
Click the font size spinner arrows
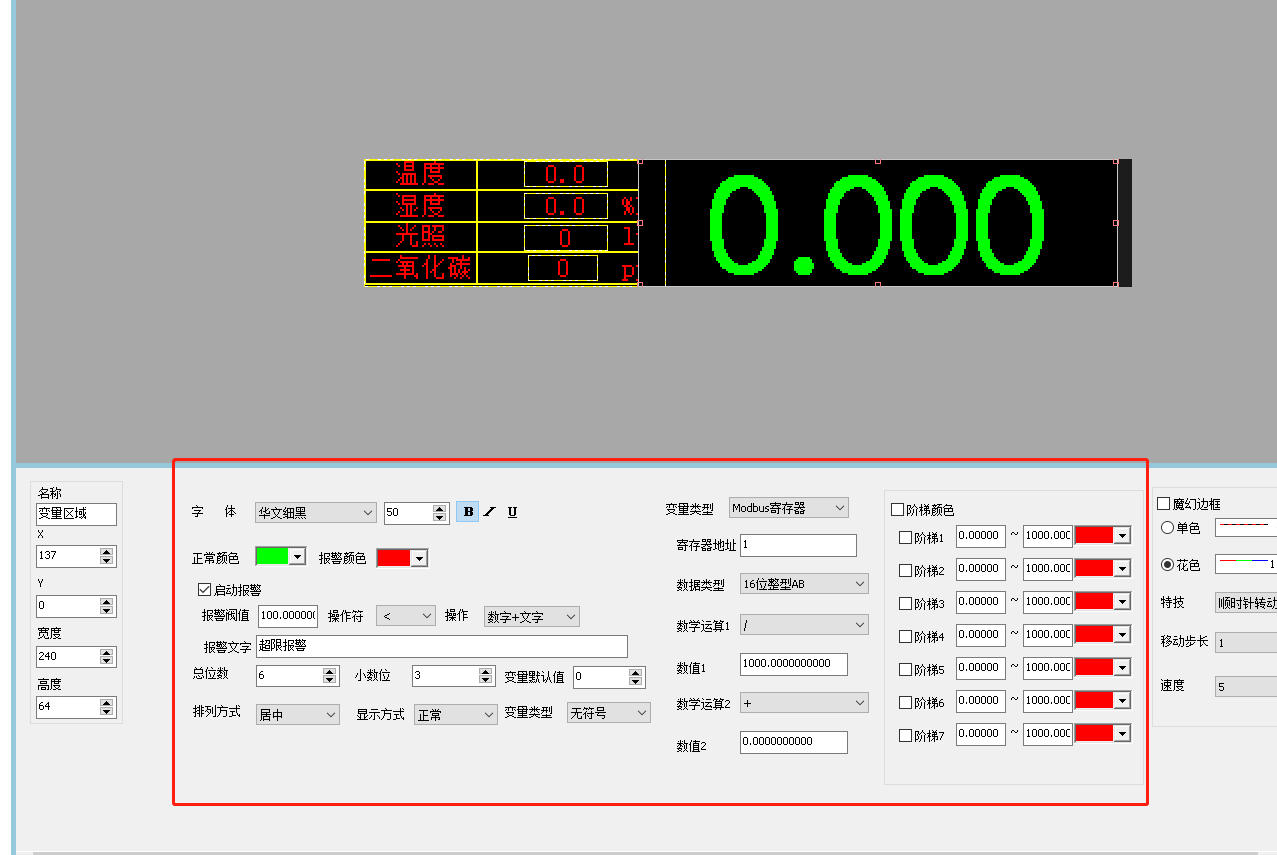(x=440, y=512)
